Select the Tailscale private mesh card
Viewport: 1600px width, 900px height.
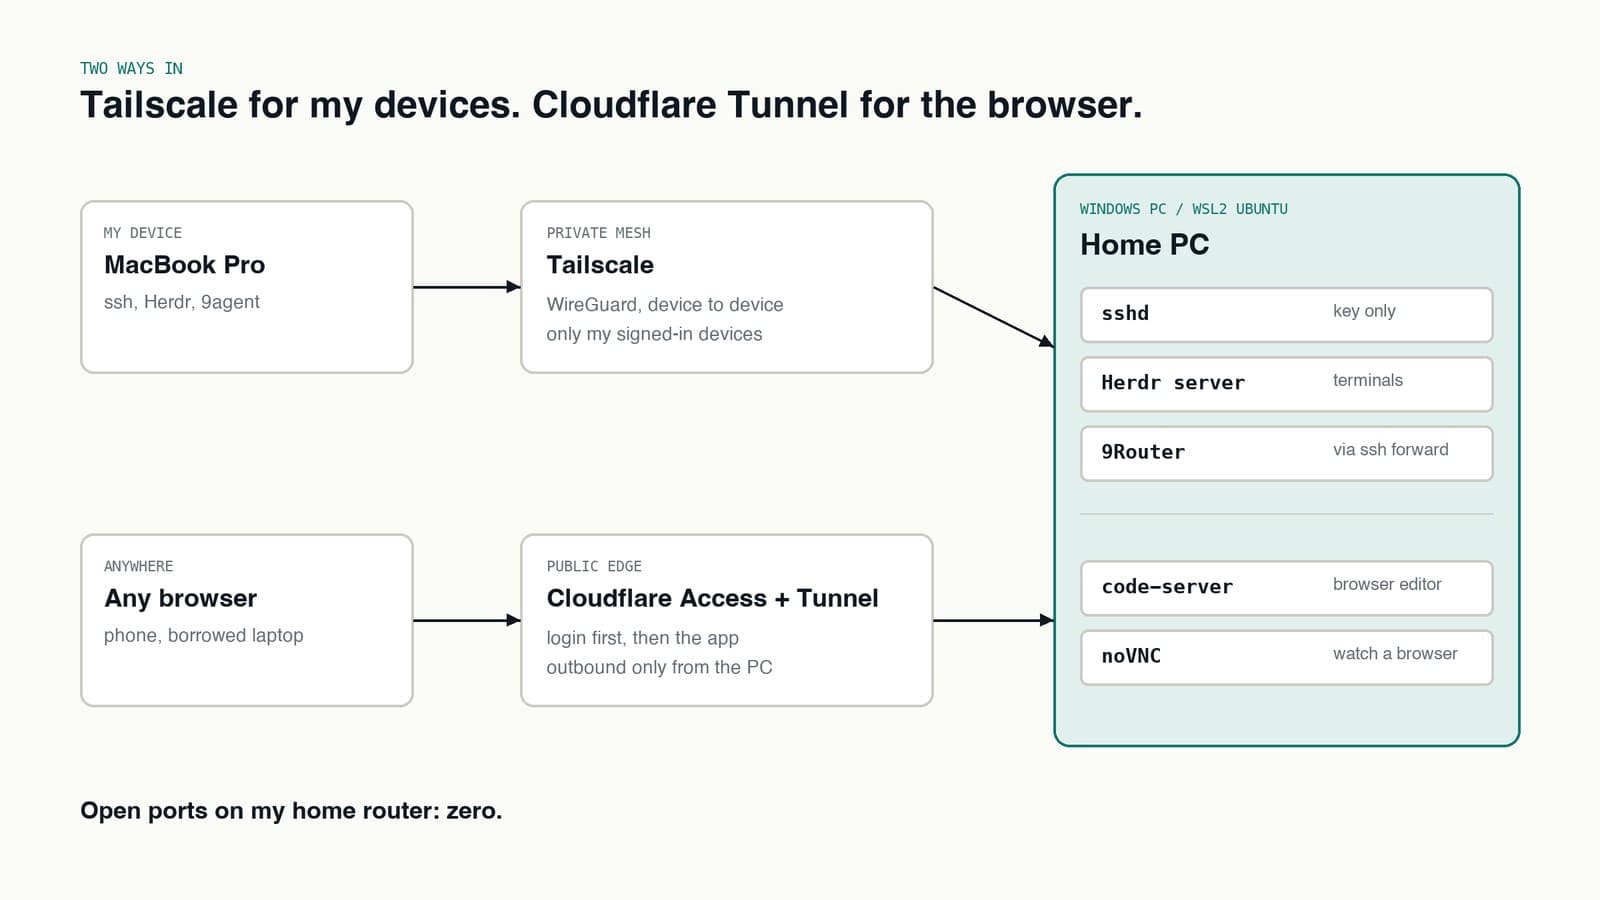click(x=727, y=287)
